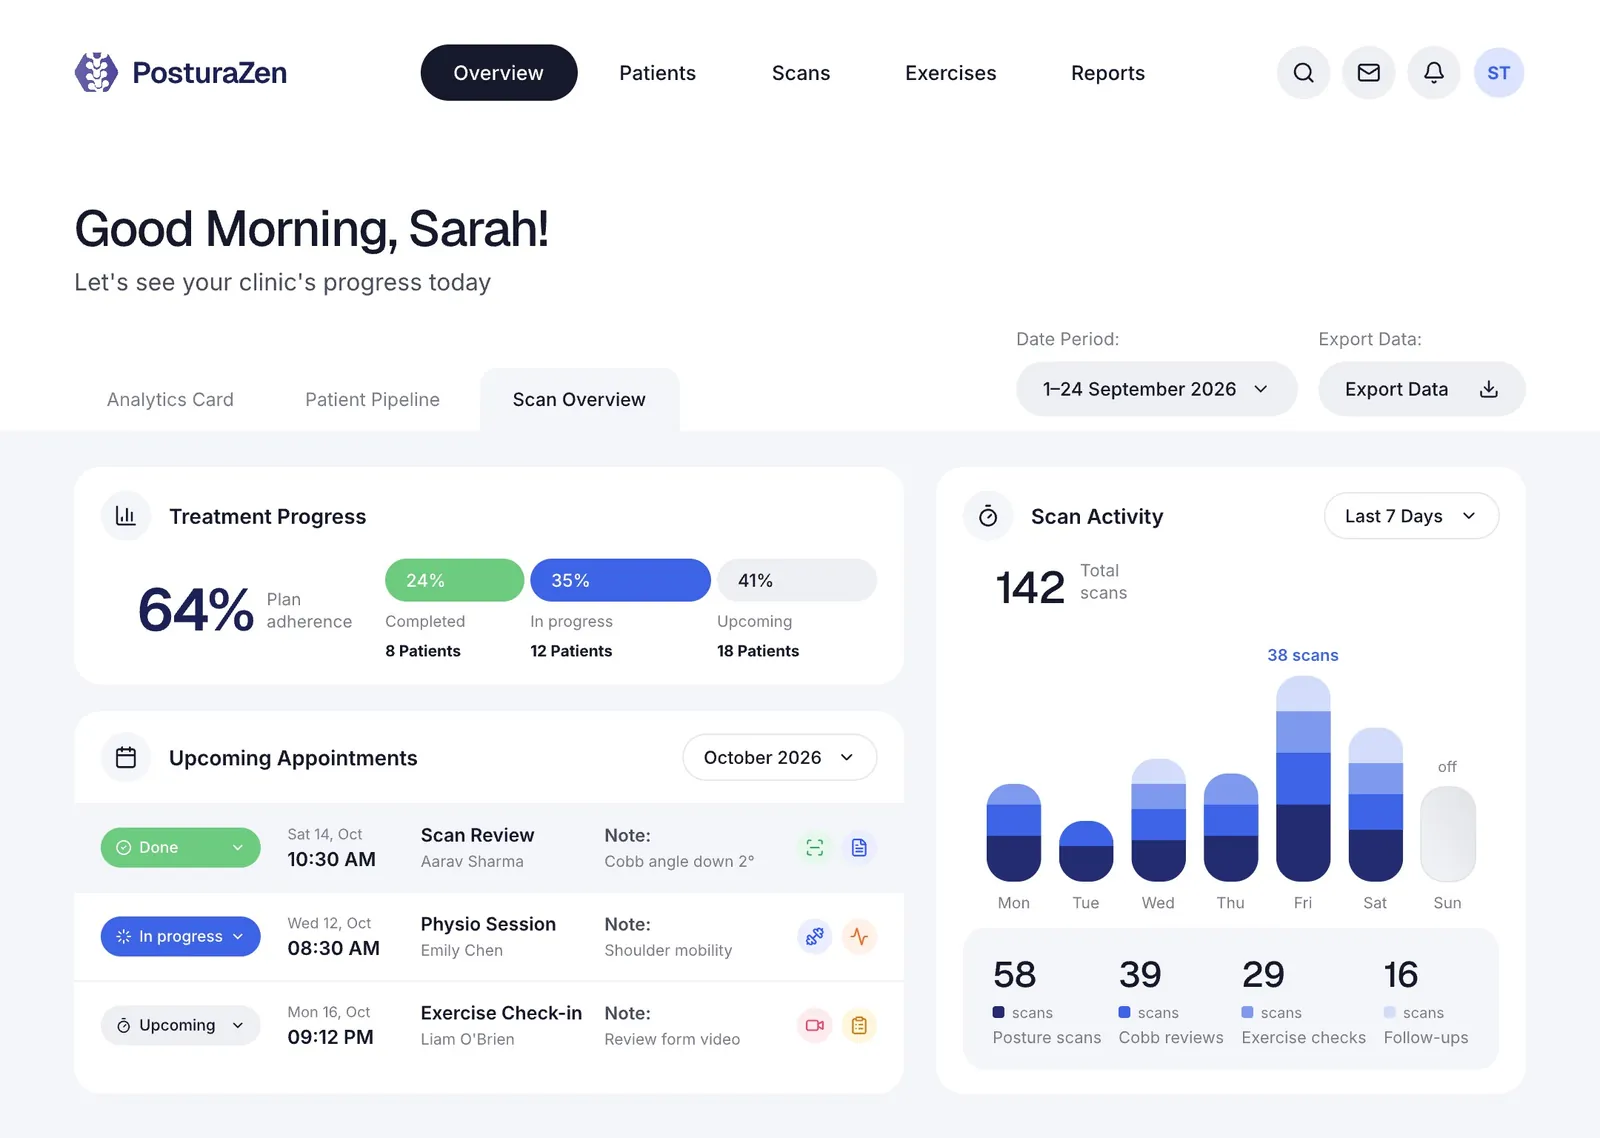Click the Follow-ups legend swatch

tap(1389, 1012)
